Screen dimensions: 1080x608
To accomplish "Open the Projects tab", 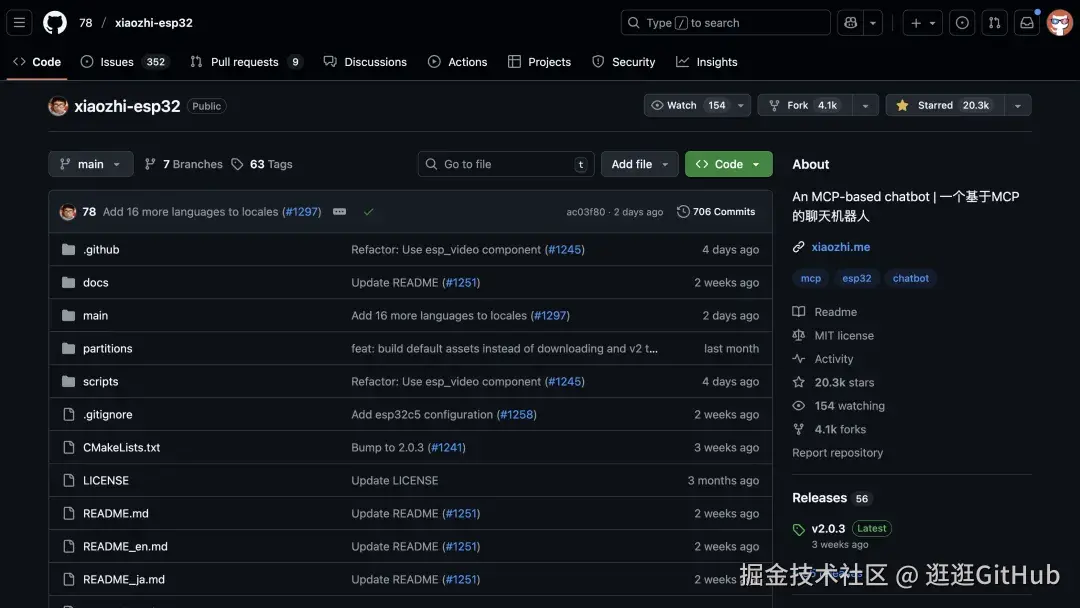I will [539, 62].
